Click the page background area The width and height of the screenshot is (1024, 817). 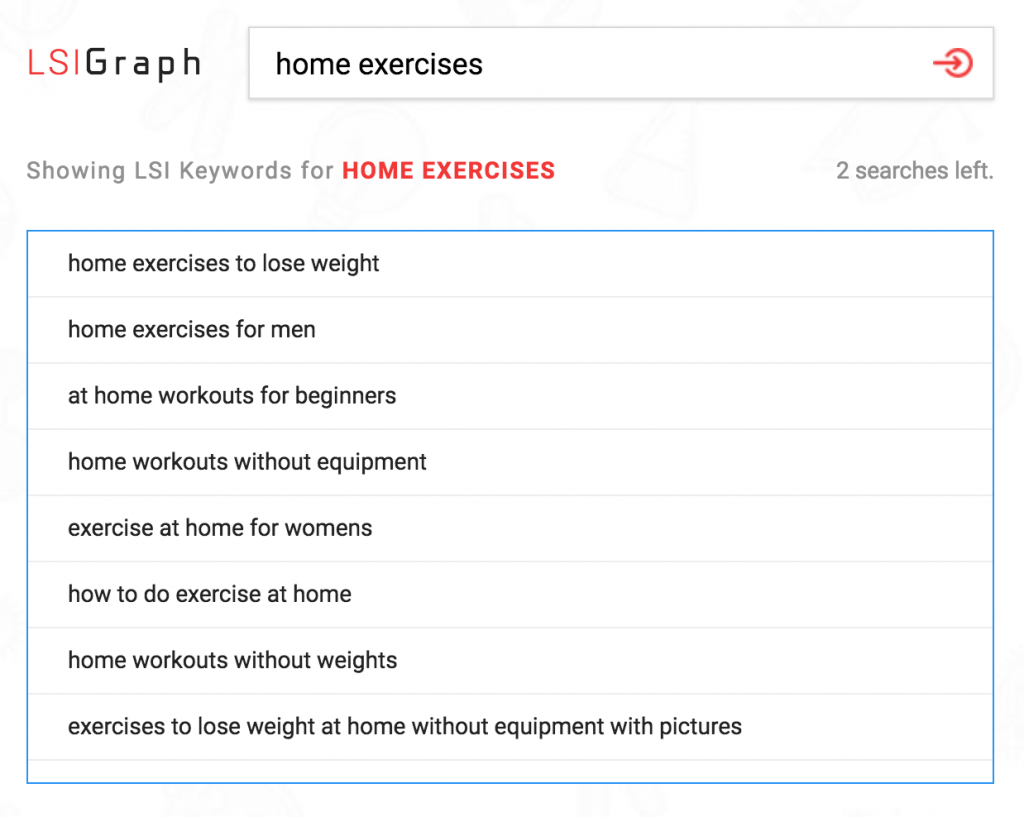point(512,805)
